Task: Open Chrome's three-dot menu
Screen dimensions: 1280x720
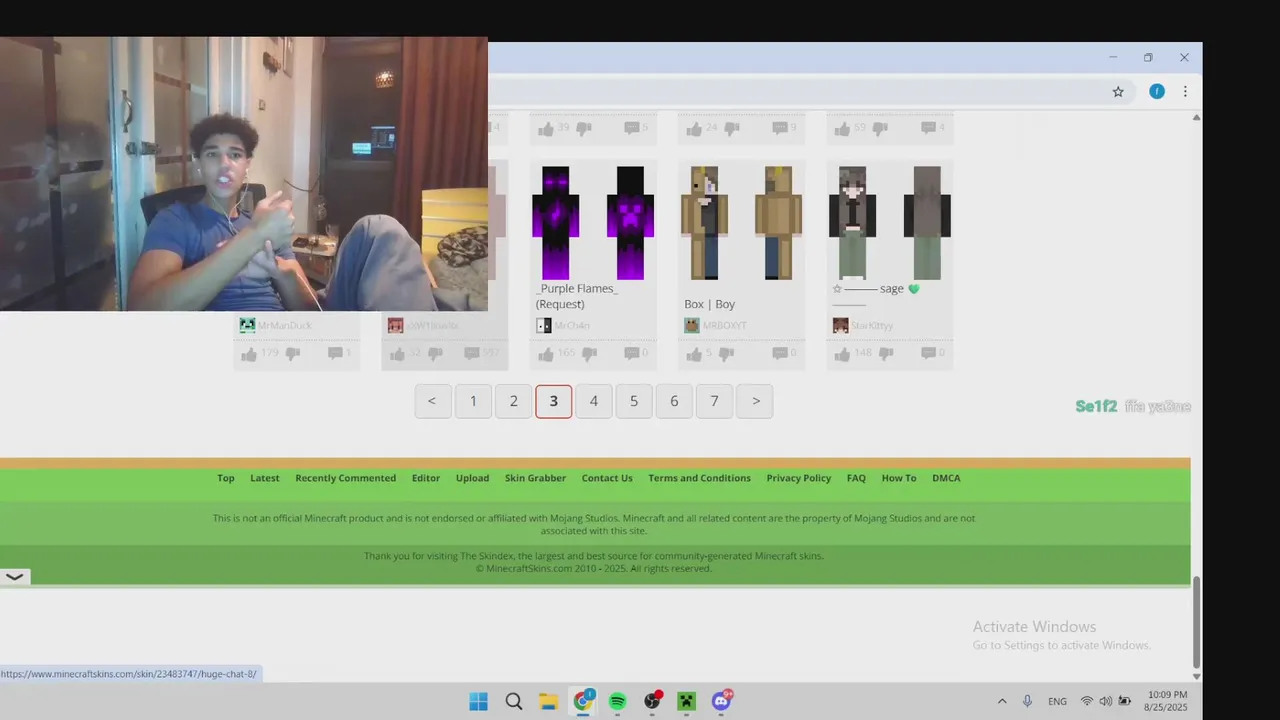Action: point(1185,92)
